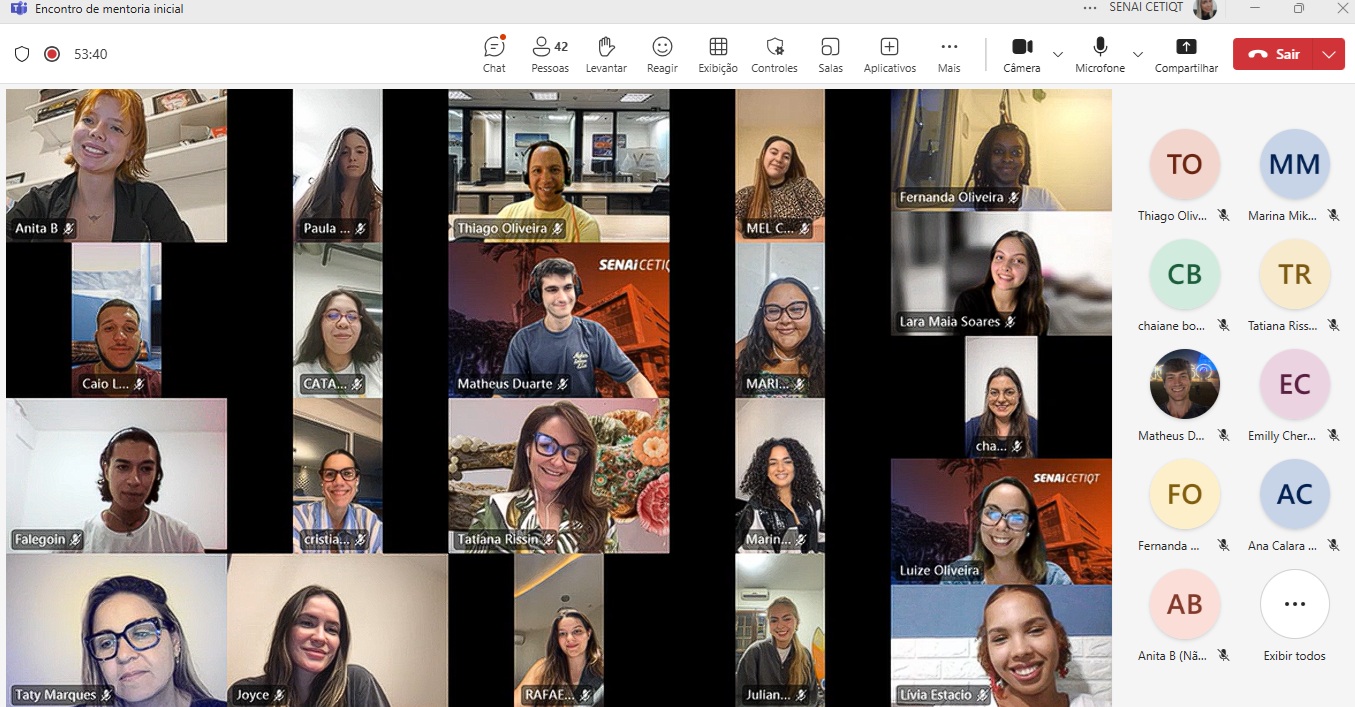This screenshot has height=707, width=1355.
Task: Open the Aplicativos apps menu
Action: [x=889, y=54]
